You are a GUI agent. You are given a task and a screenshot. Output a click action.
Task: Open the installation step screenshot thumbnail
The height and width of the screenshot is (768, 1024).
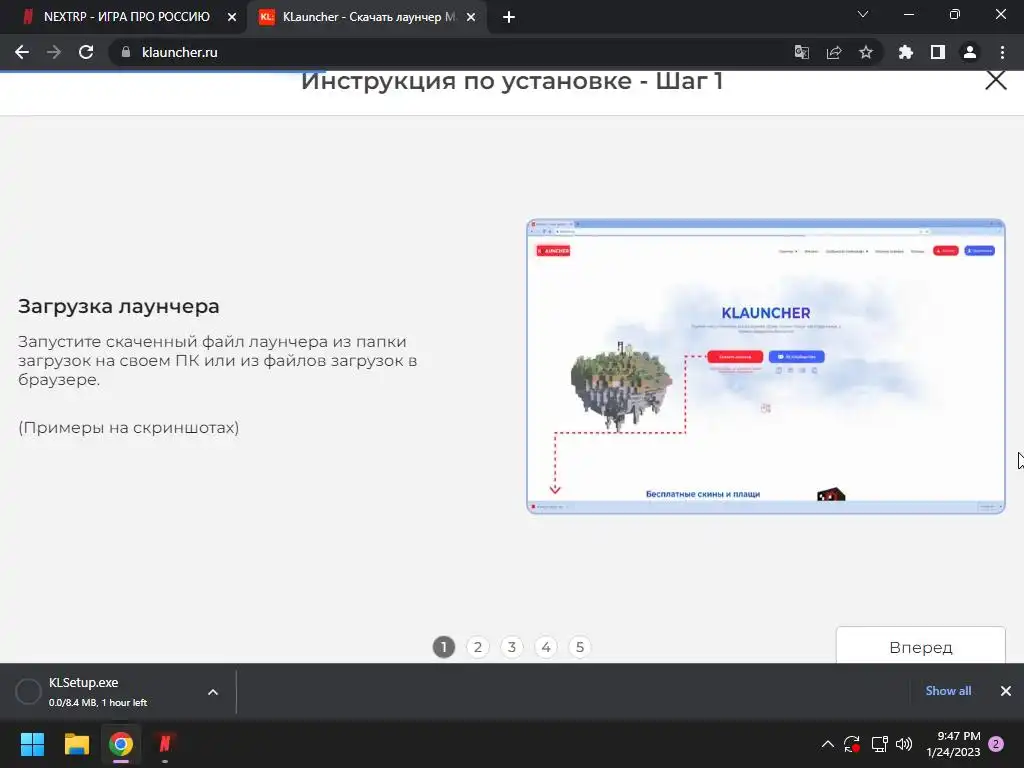766,366
